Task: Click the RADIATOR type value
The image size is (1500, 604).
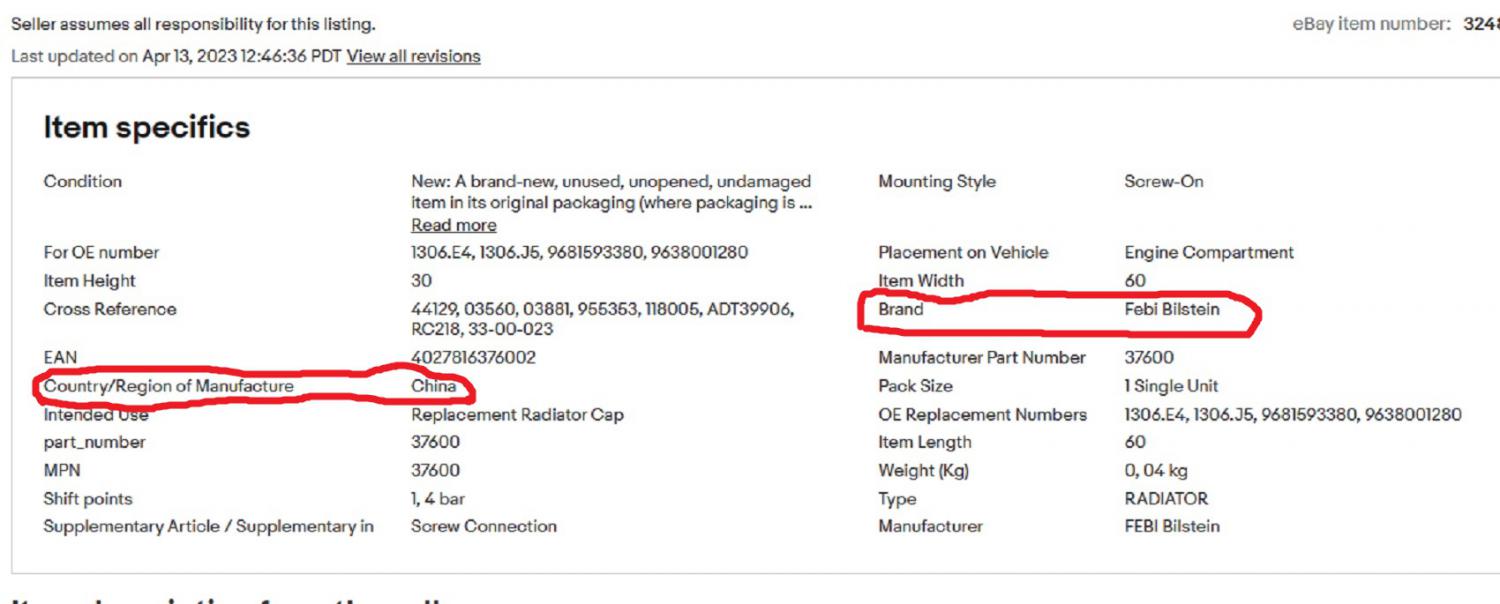Action: tap(1166, 498)
